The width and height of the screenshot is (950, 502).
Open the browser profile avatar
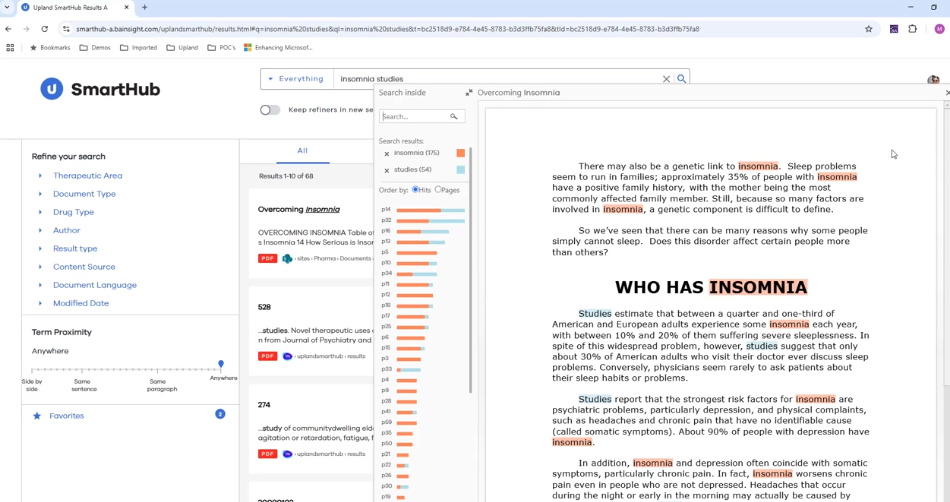point(939,28)
